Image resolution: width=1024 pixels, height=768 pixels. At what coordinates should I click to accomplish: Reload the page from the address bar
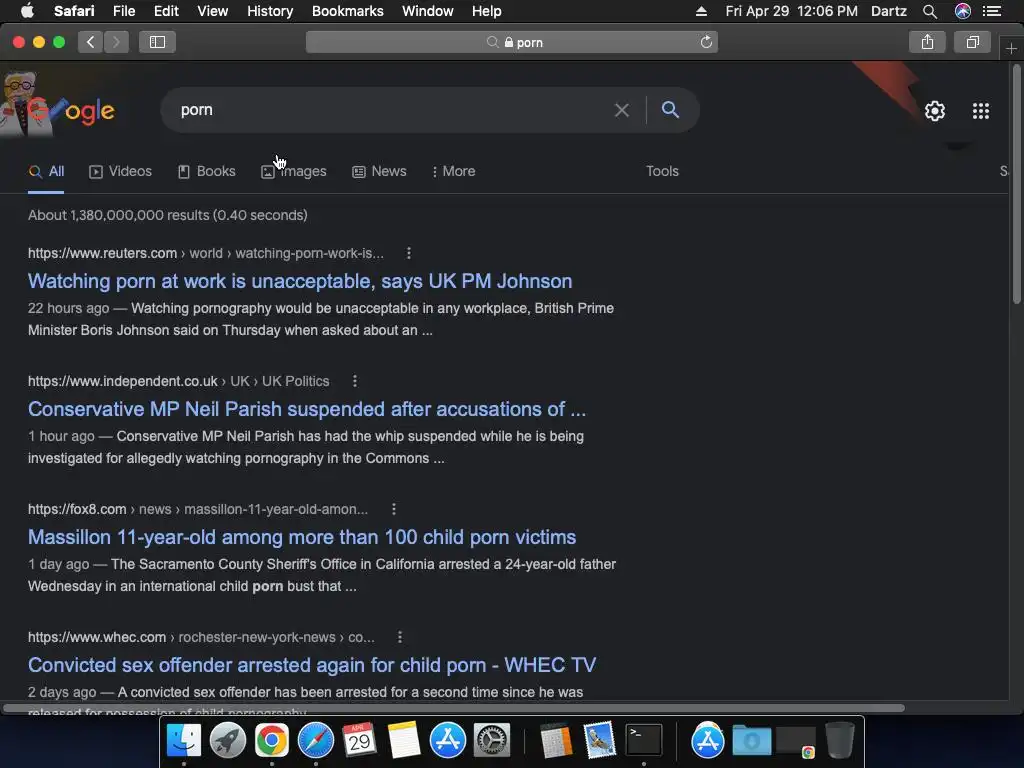[x=706, y=42]
